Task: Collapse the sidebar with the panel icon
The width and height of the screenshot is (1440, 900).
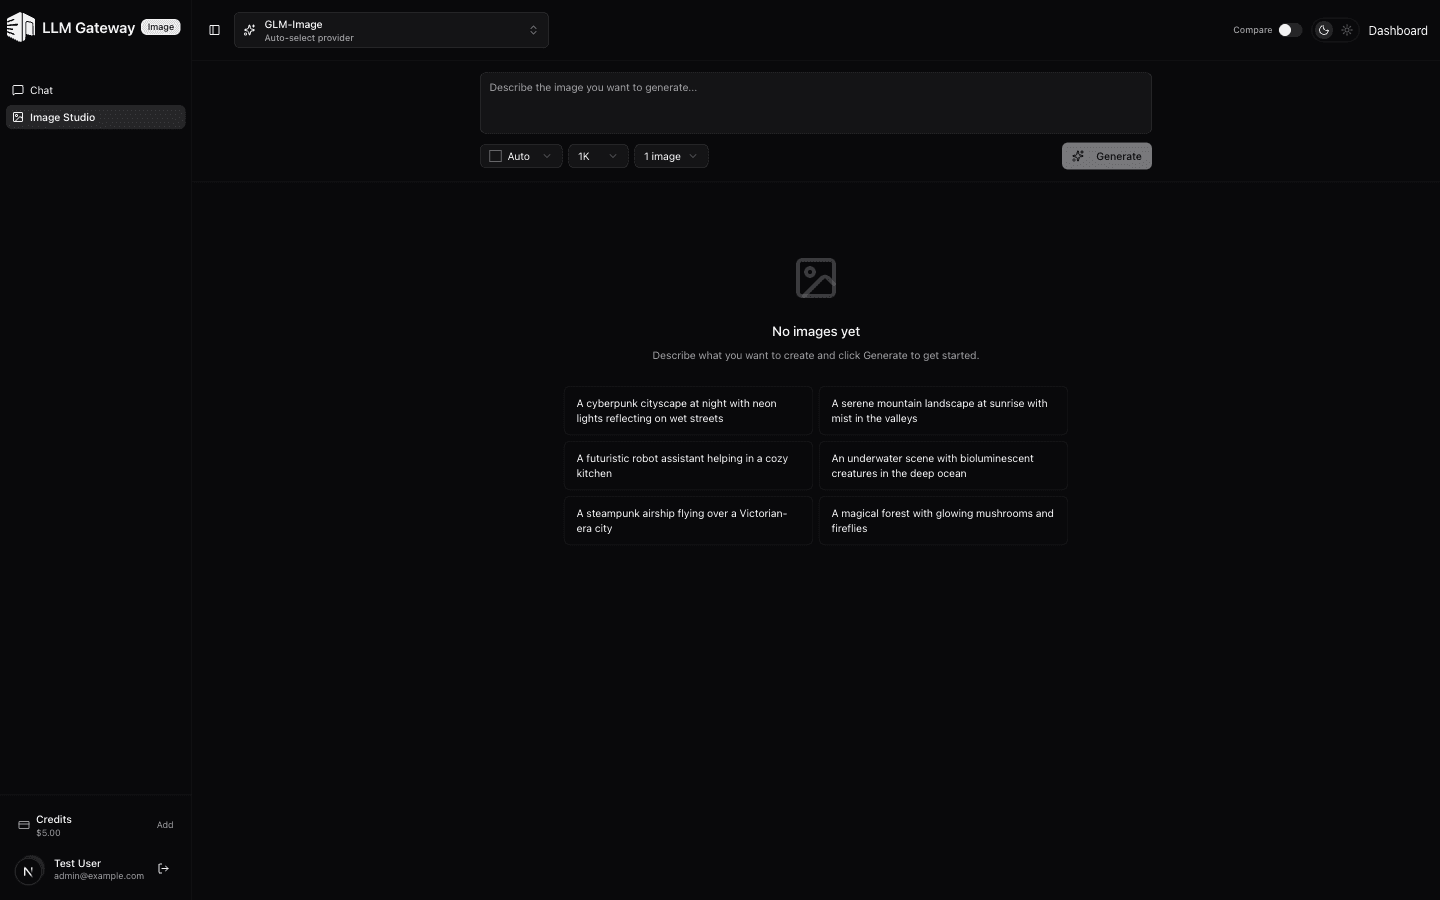Action: (214, 30)
